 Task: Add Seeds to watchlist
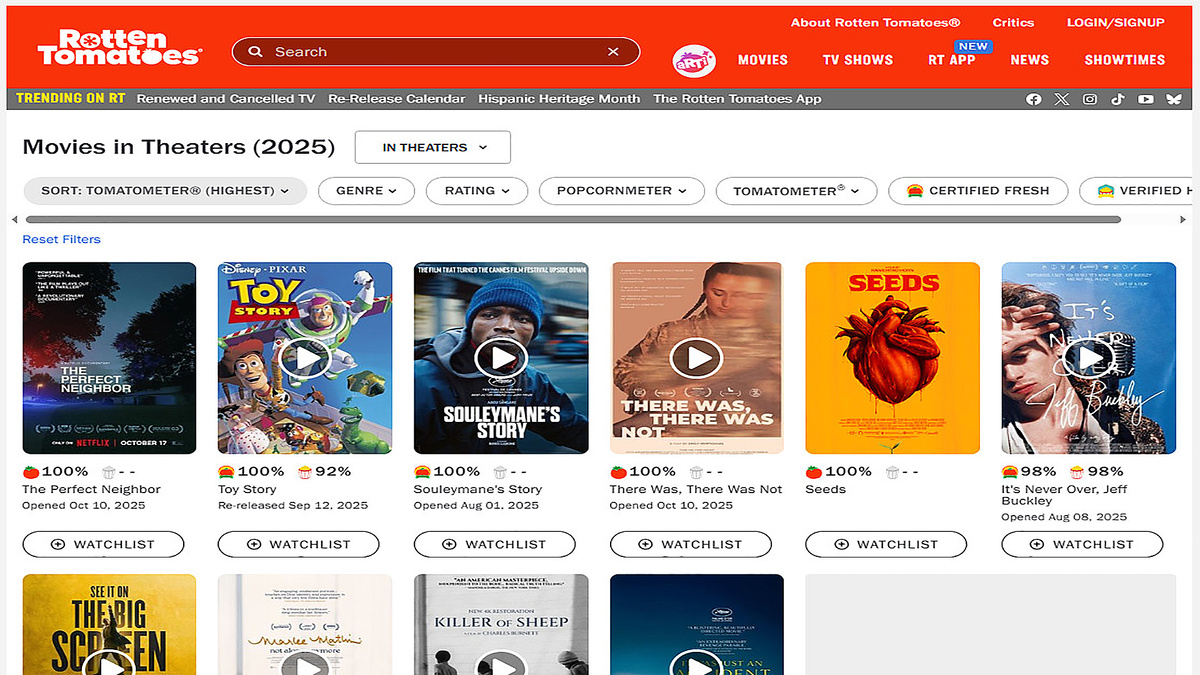(x=886, y=544)
